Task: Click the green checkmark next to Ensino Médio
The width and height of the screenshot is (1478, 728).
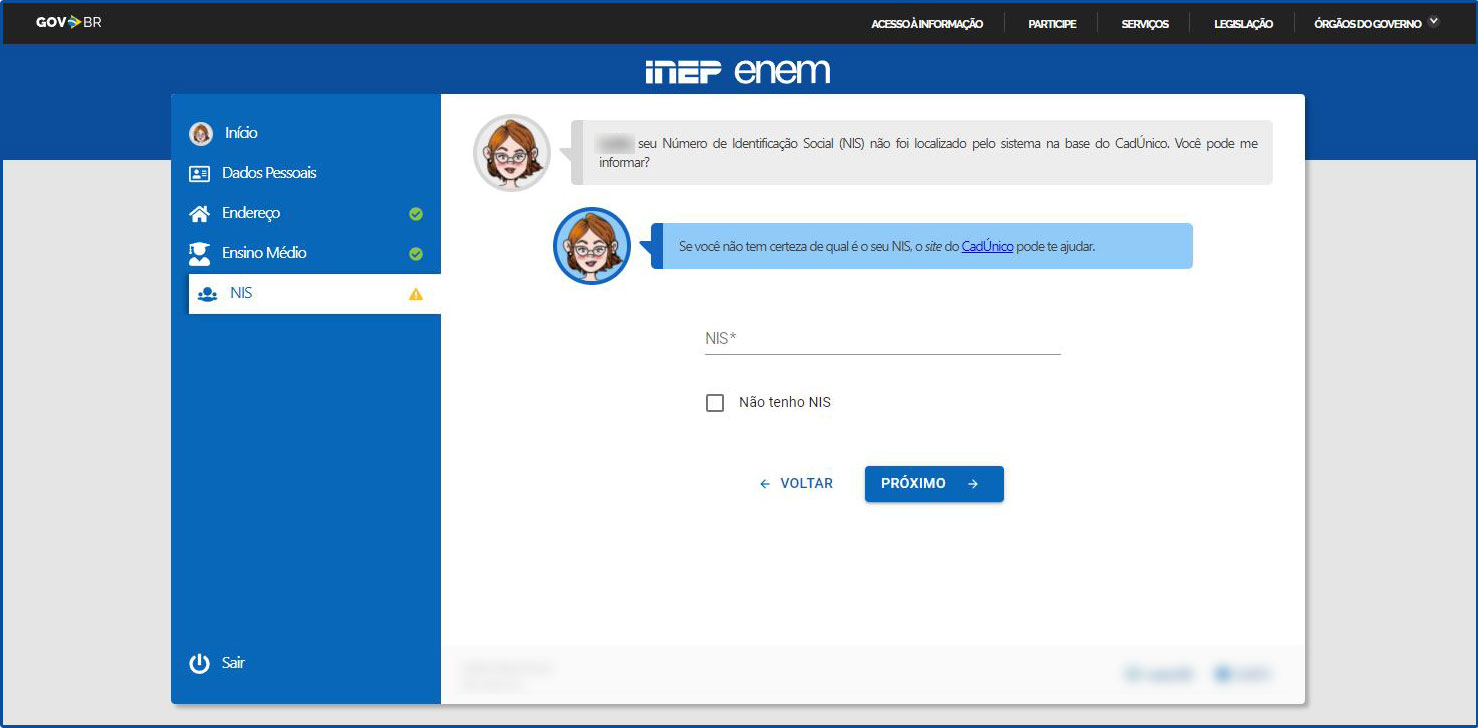Action: tap(416, 254)
